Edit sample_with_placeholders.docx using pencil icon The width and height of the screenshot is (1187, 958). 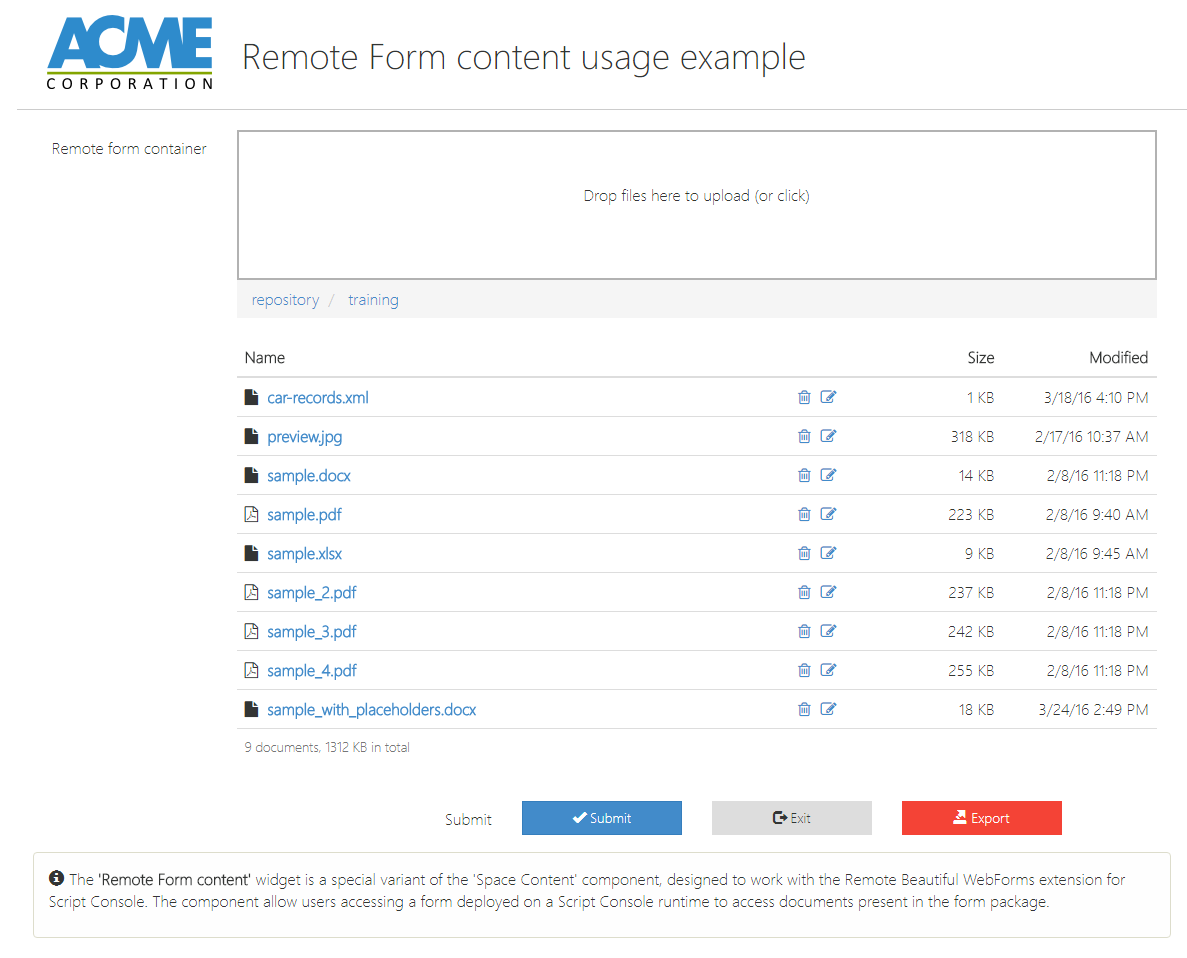click(x=828, y=709)
